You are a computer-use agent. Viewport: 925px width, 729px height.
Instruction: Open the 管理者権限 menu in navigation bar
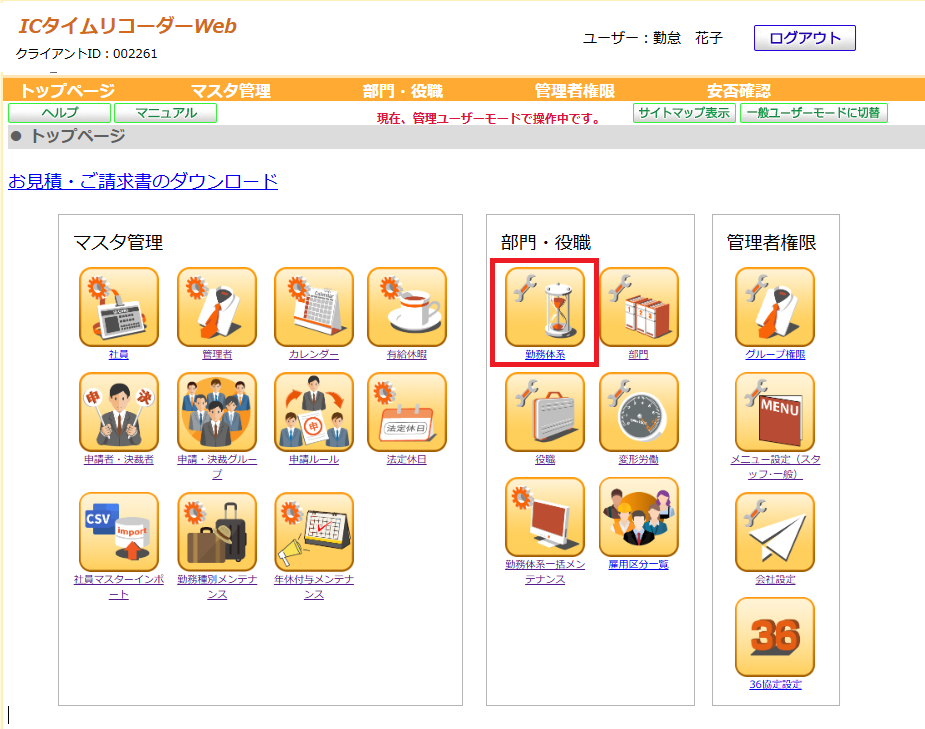575,91
